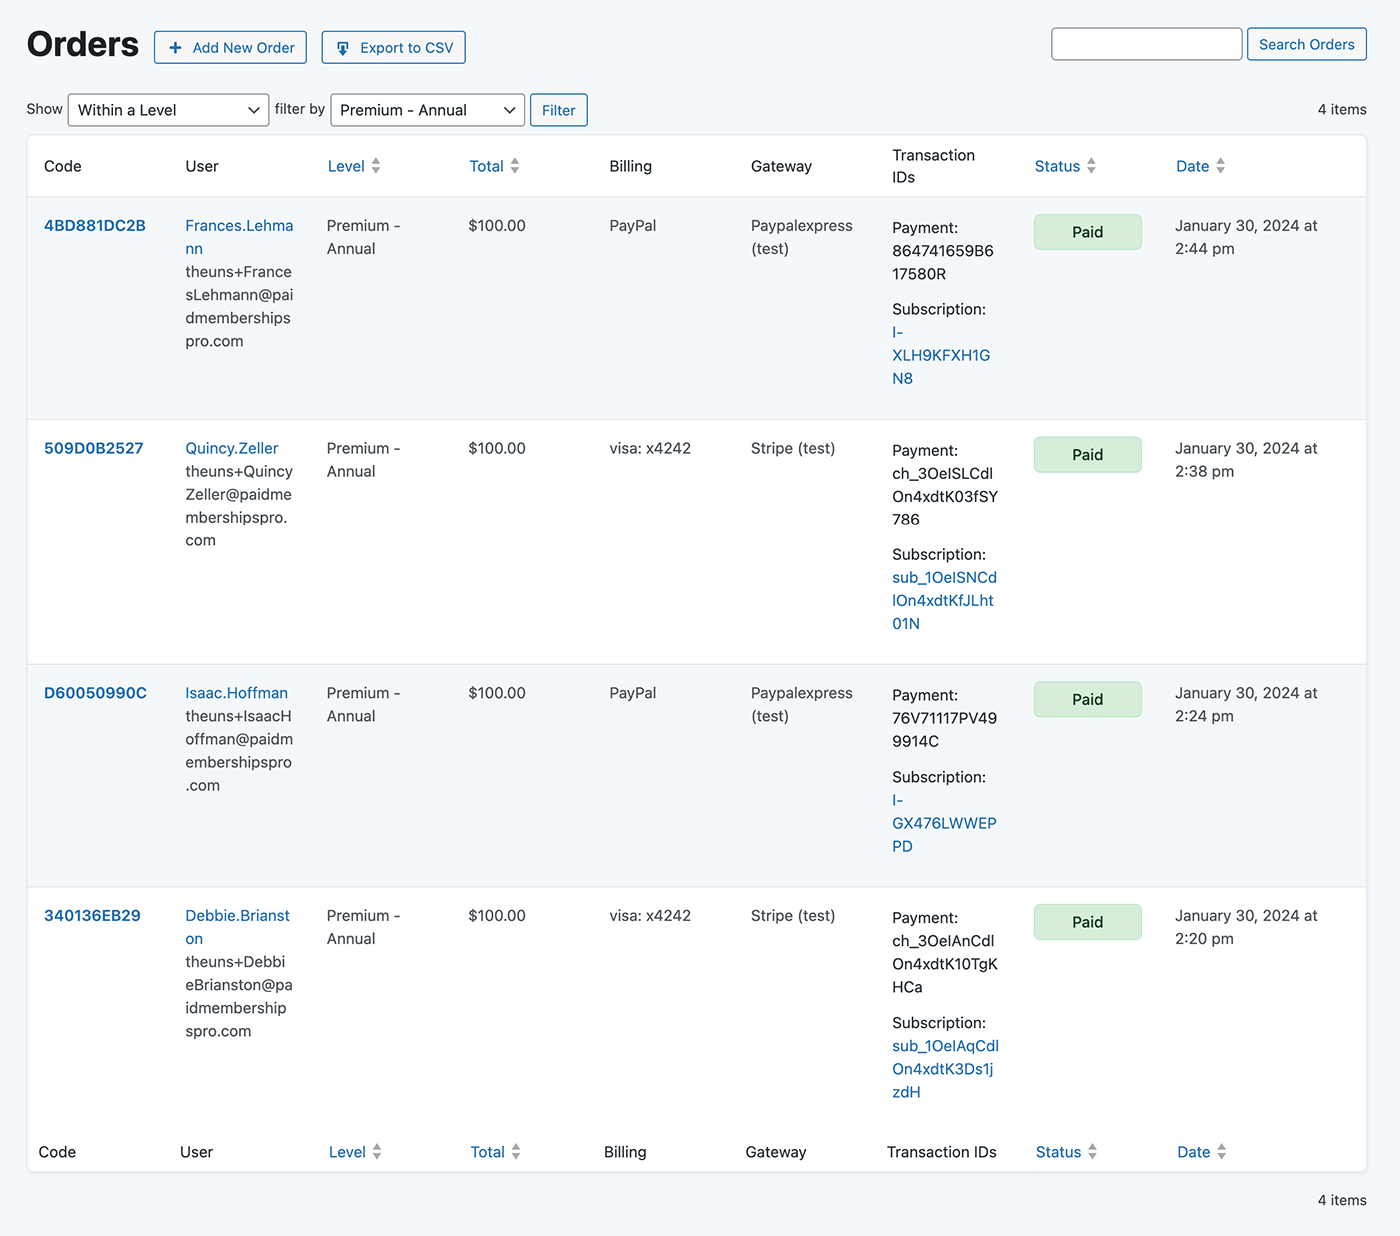The width and height of the screenshot is (1400, 1236).
Task: Click the sort arrows next to Status header
Action: tap(1091, 165)
